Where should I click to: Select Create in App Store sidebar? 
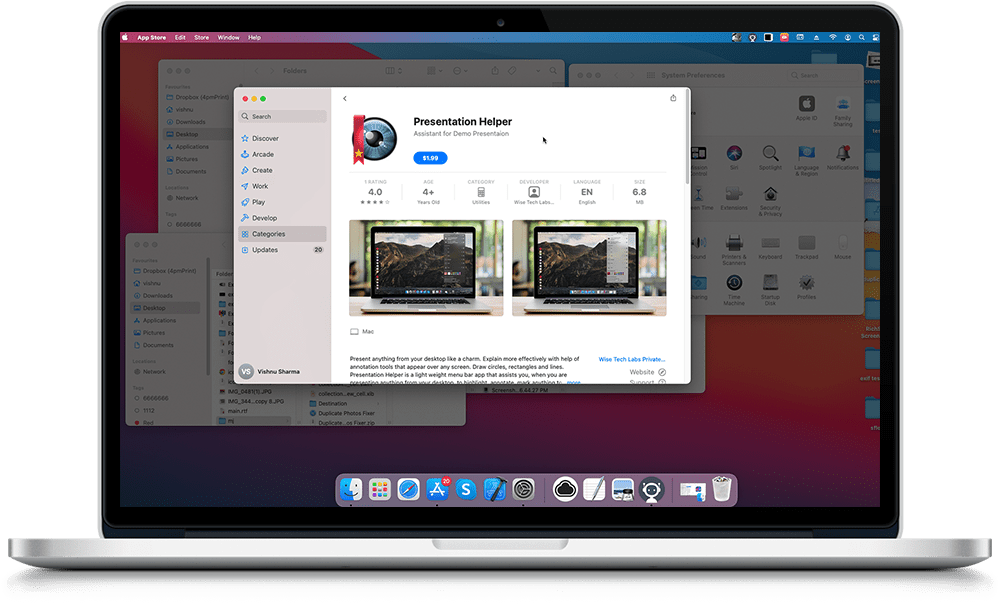tap(262, 170)
